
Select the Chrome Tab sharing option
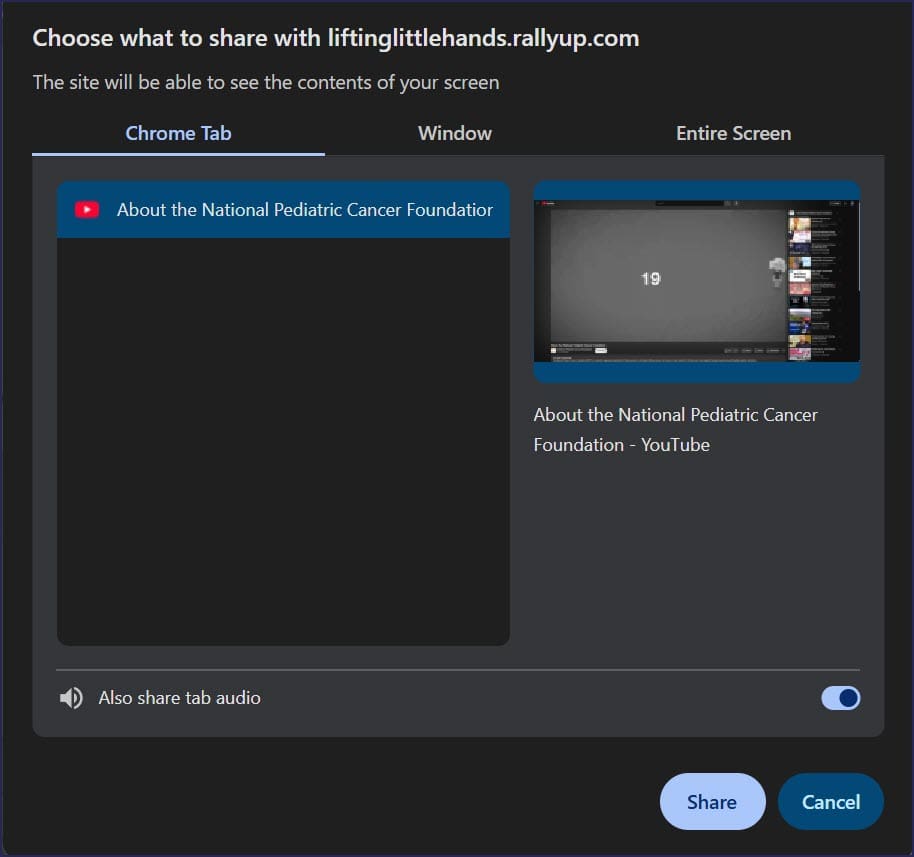(178, 132)
